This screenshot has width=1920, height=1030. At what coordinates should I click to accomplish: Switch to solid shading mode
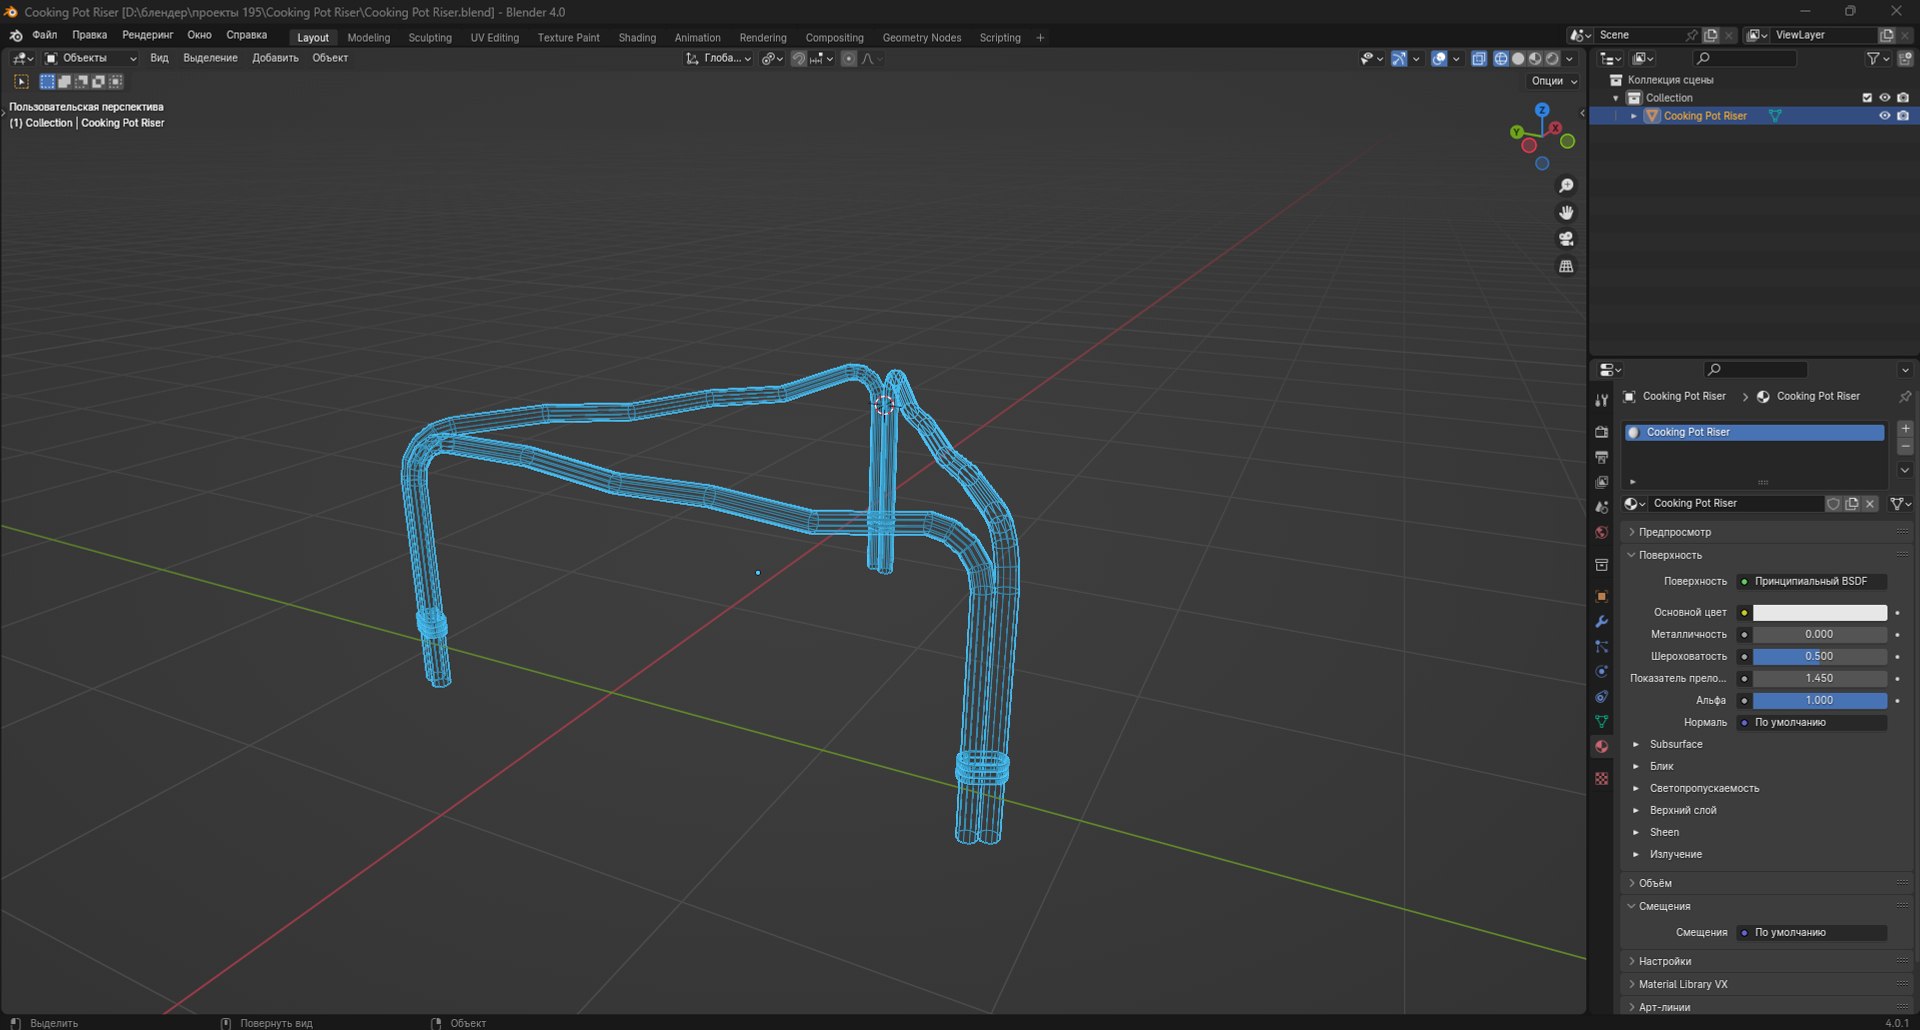point(1518,58)
